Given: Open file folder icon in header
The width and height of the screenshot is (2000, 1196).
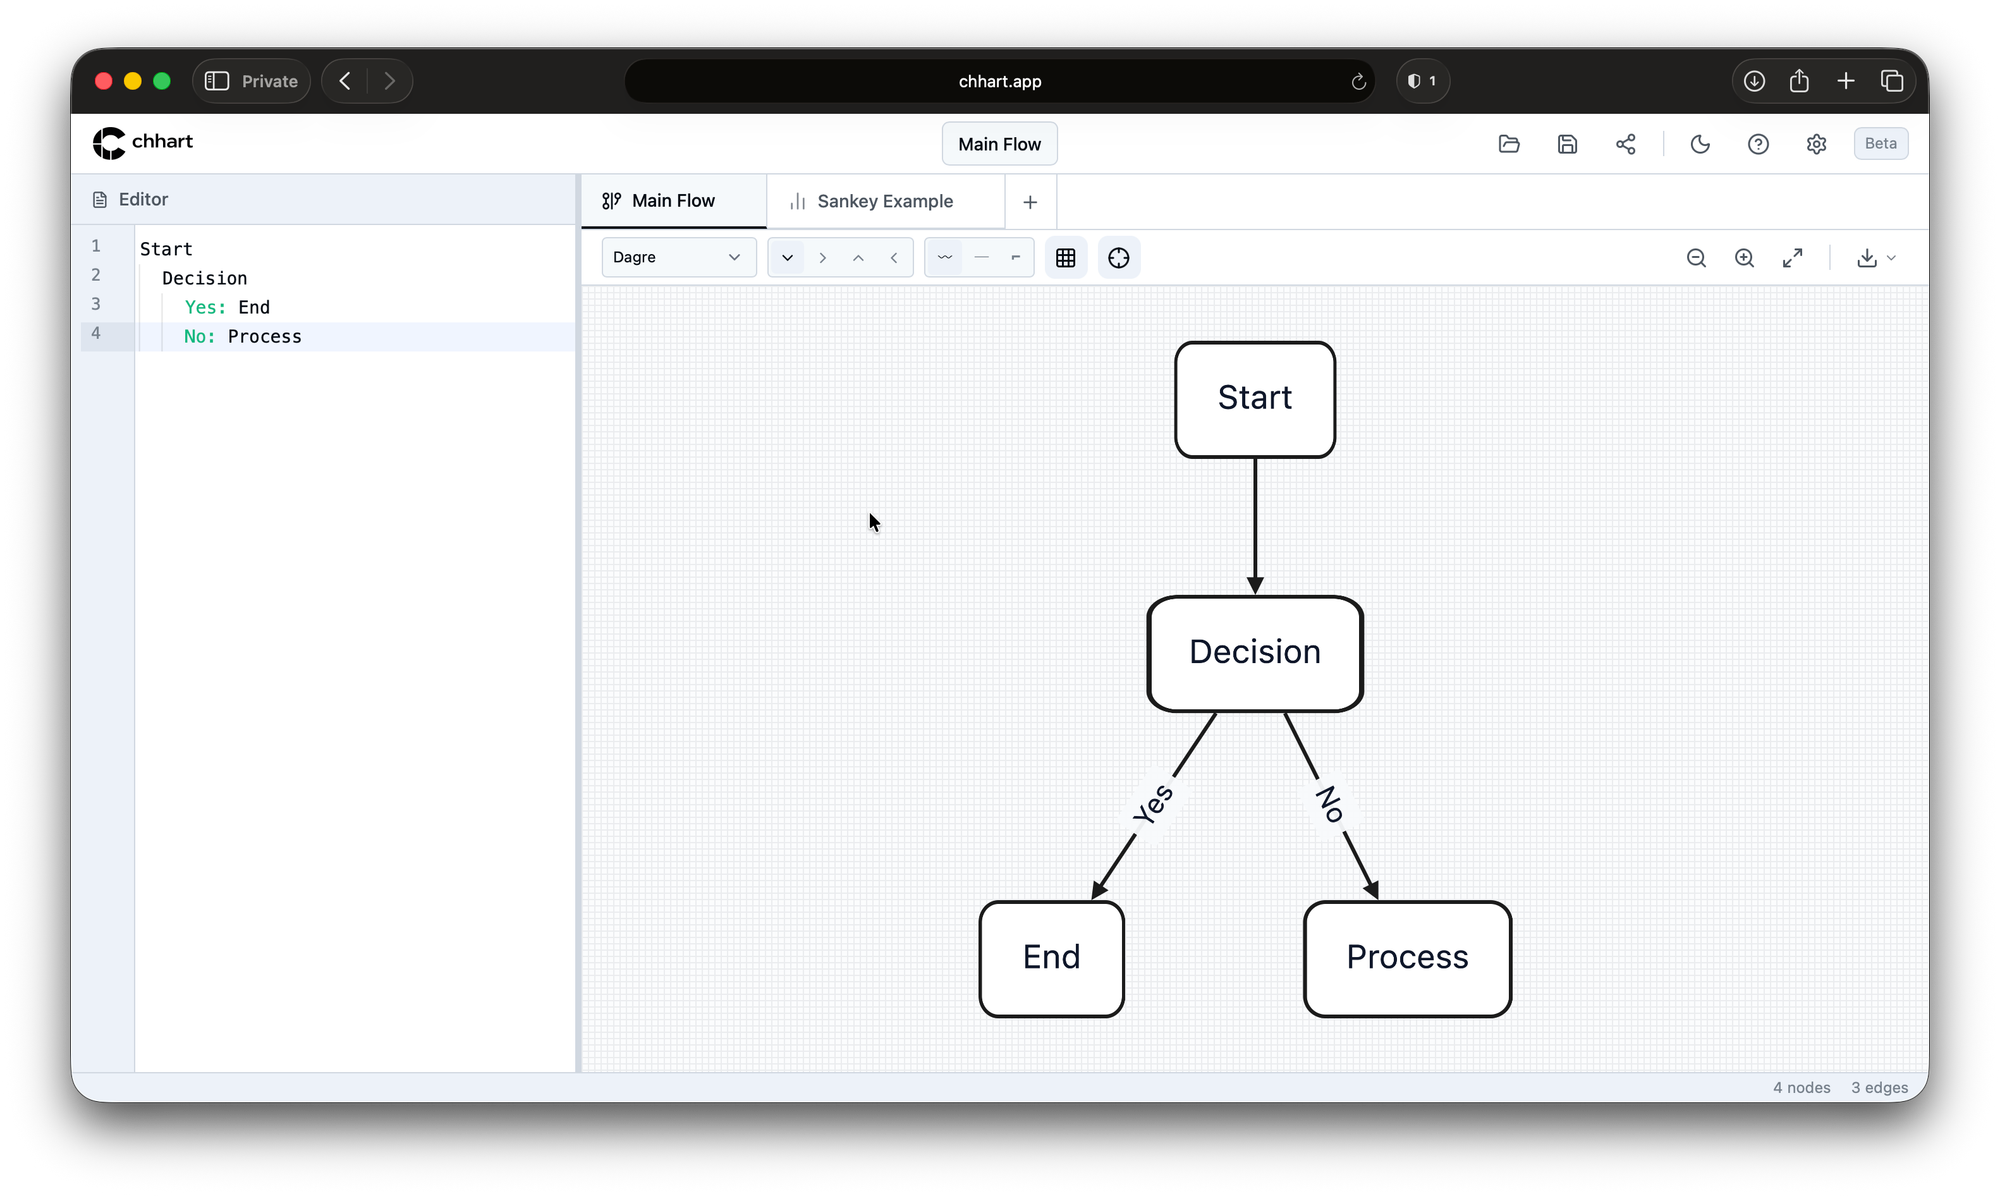Looking at the screenshot, I should pyautogui.click(x=1509, y=144).
